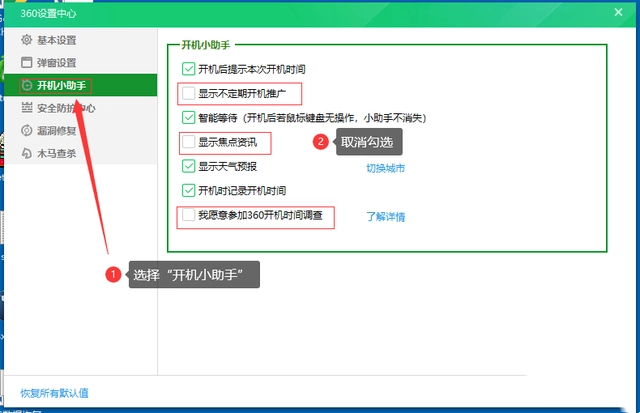Viewport: 640px width, 413px height.
Task: Click the firewall icon beside 安全防护中心
Action: pos(27,108)
